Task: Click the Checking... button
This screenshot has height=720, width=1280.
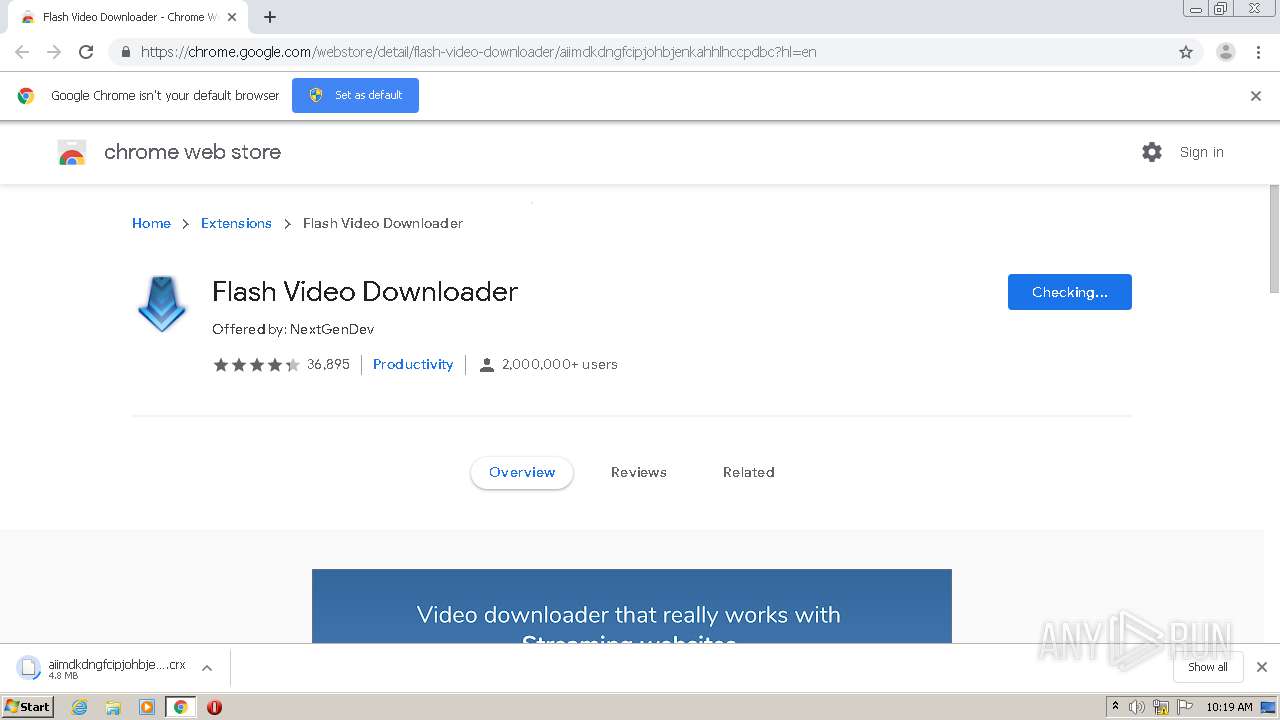Action: (x=1069, y=292)
